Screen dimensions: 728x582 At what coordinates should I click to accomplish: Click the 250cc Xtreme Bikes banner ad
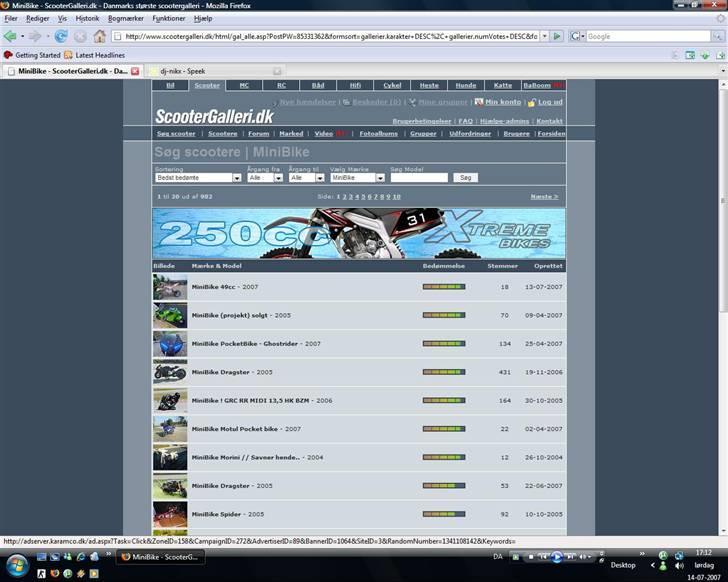coord(359,233)
